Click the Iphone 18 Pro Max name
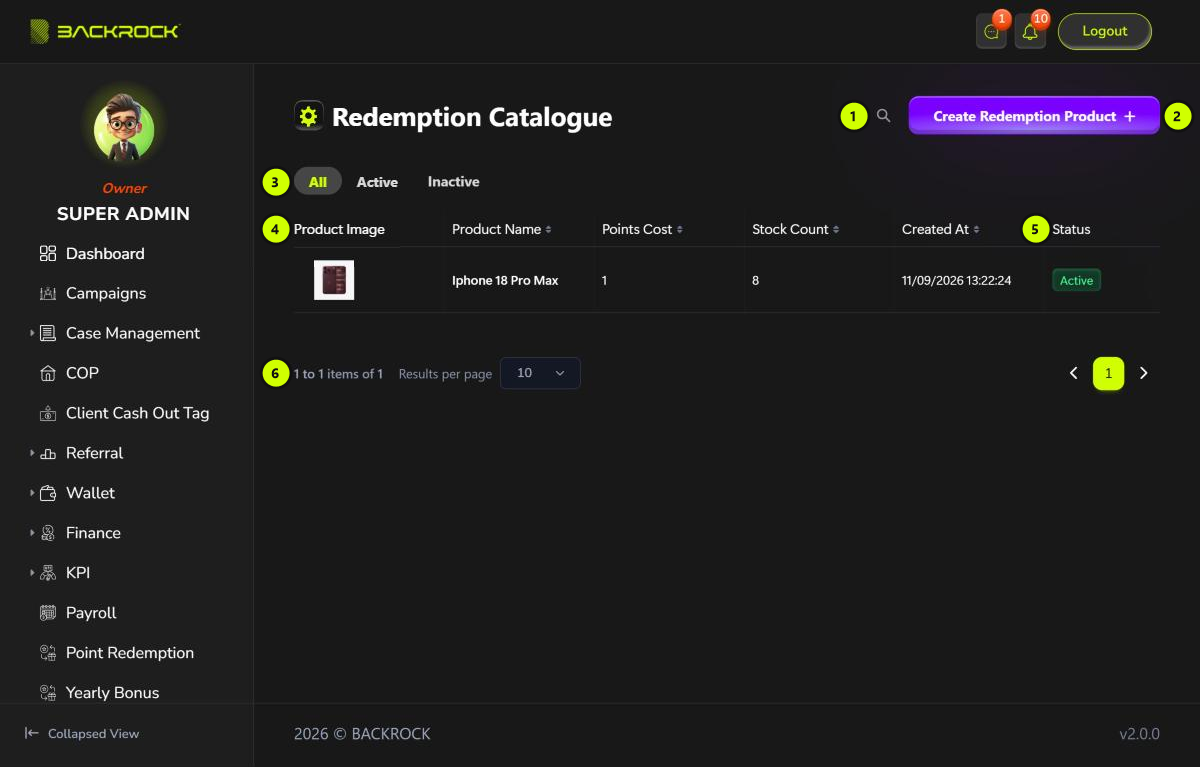Screen dimensions: 1200x767 505,281
